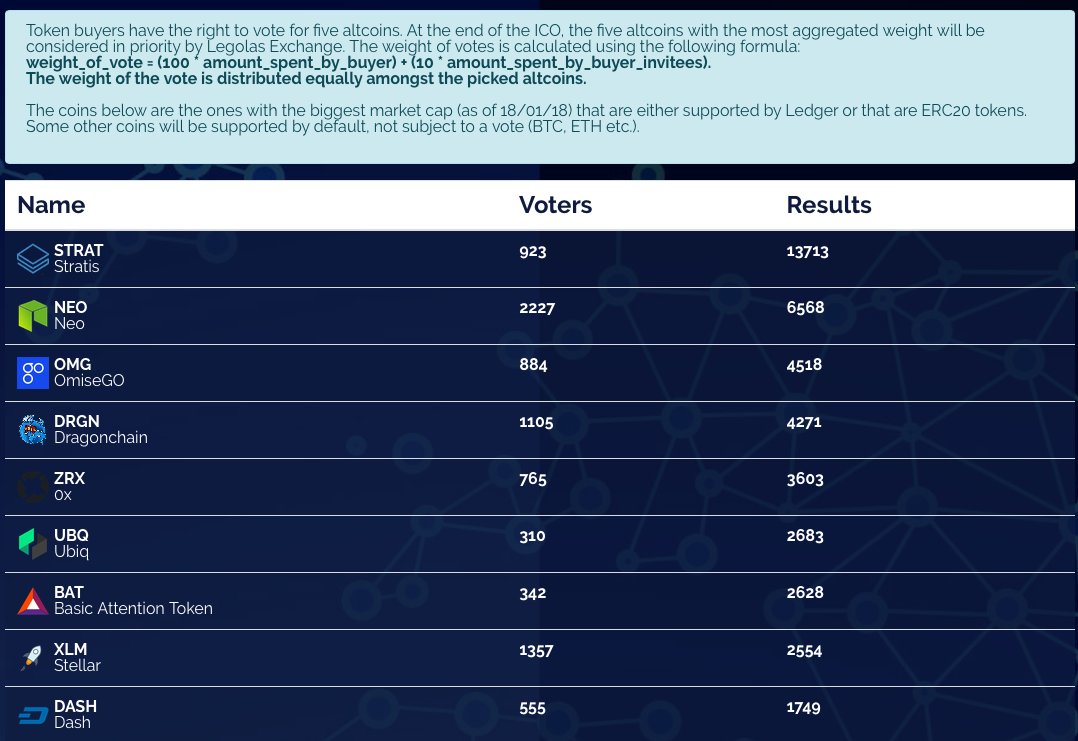The image size is (1078, 741).
Task: Click the Dash logo icon
Action: pos(33,715)
